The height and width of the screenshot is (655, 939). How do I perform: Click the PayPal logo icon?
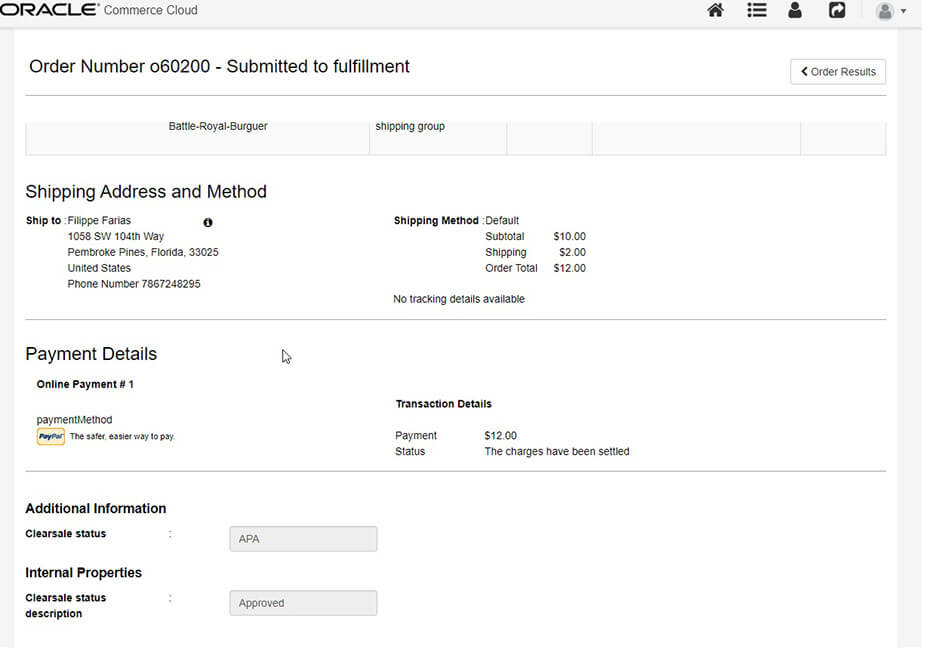[x=50, y=436]
